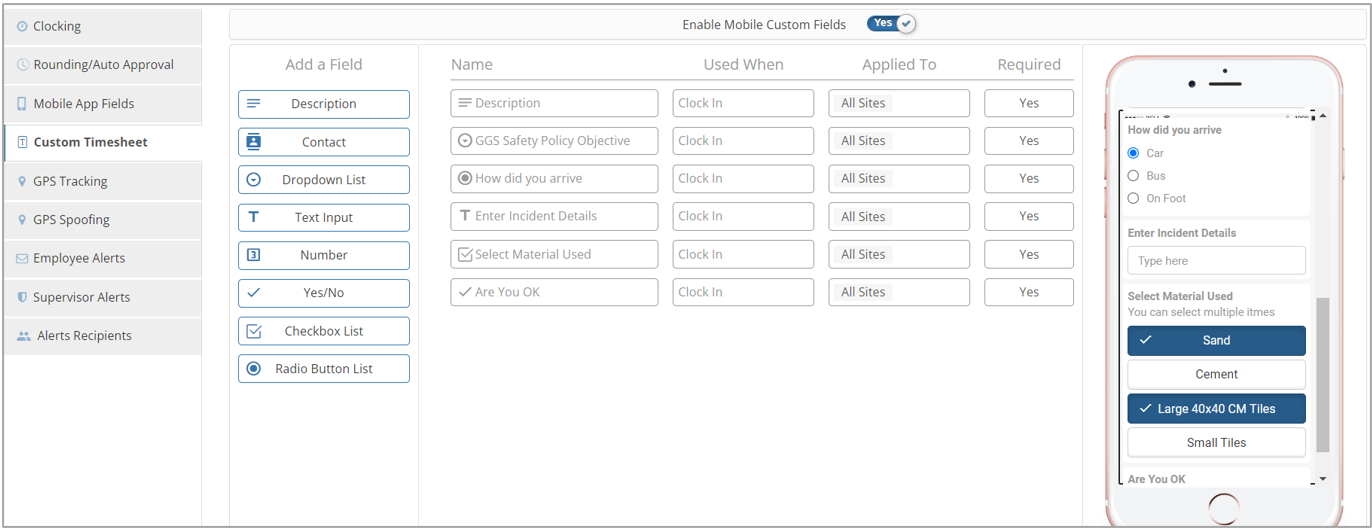This screenshot has height=531, width=1372.
Task: Click the GPS Tracking pin icon
Action: (x=22, y=182)
